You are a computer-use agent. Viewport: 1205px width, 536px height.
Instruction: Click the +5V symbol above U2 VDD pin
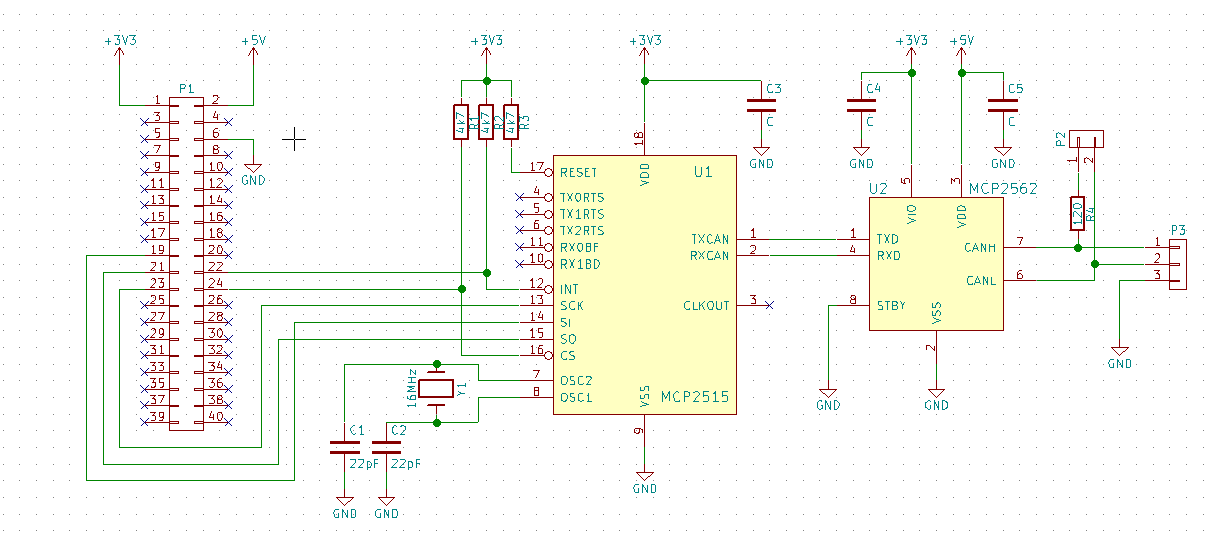(962, 49)
